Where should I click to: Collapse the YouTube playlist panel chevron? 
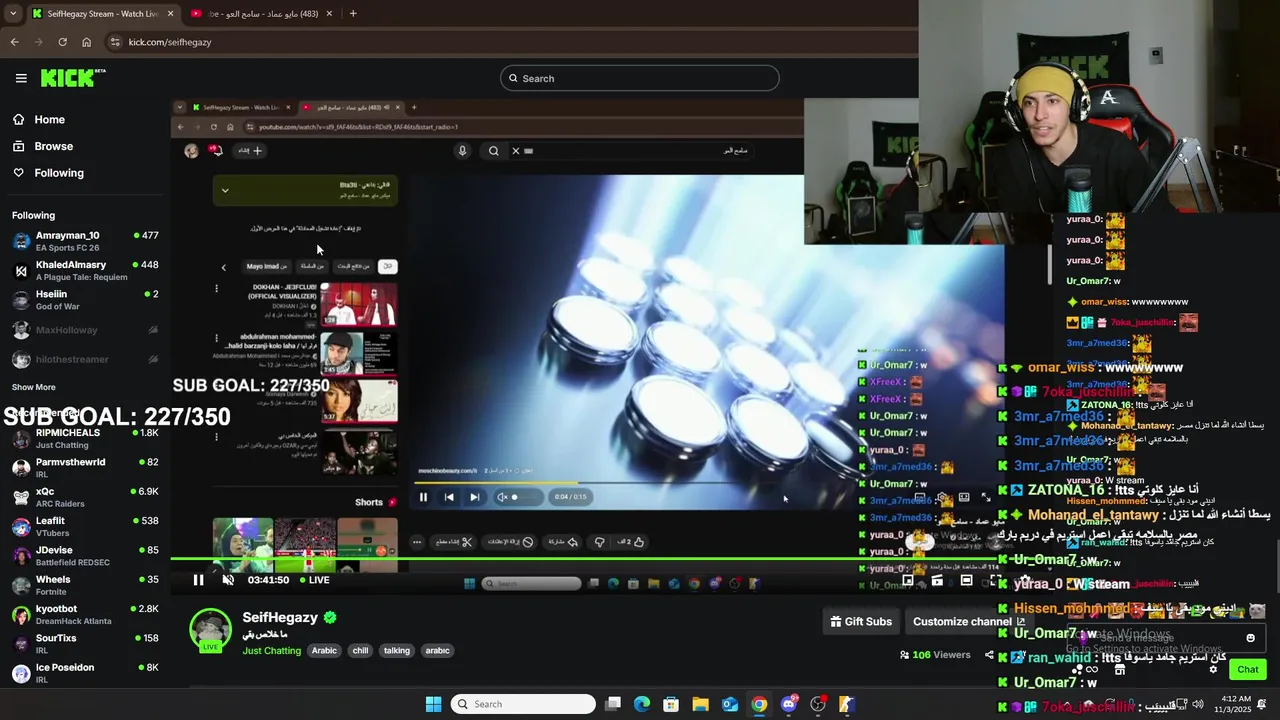coord(225,190)
